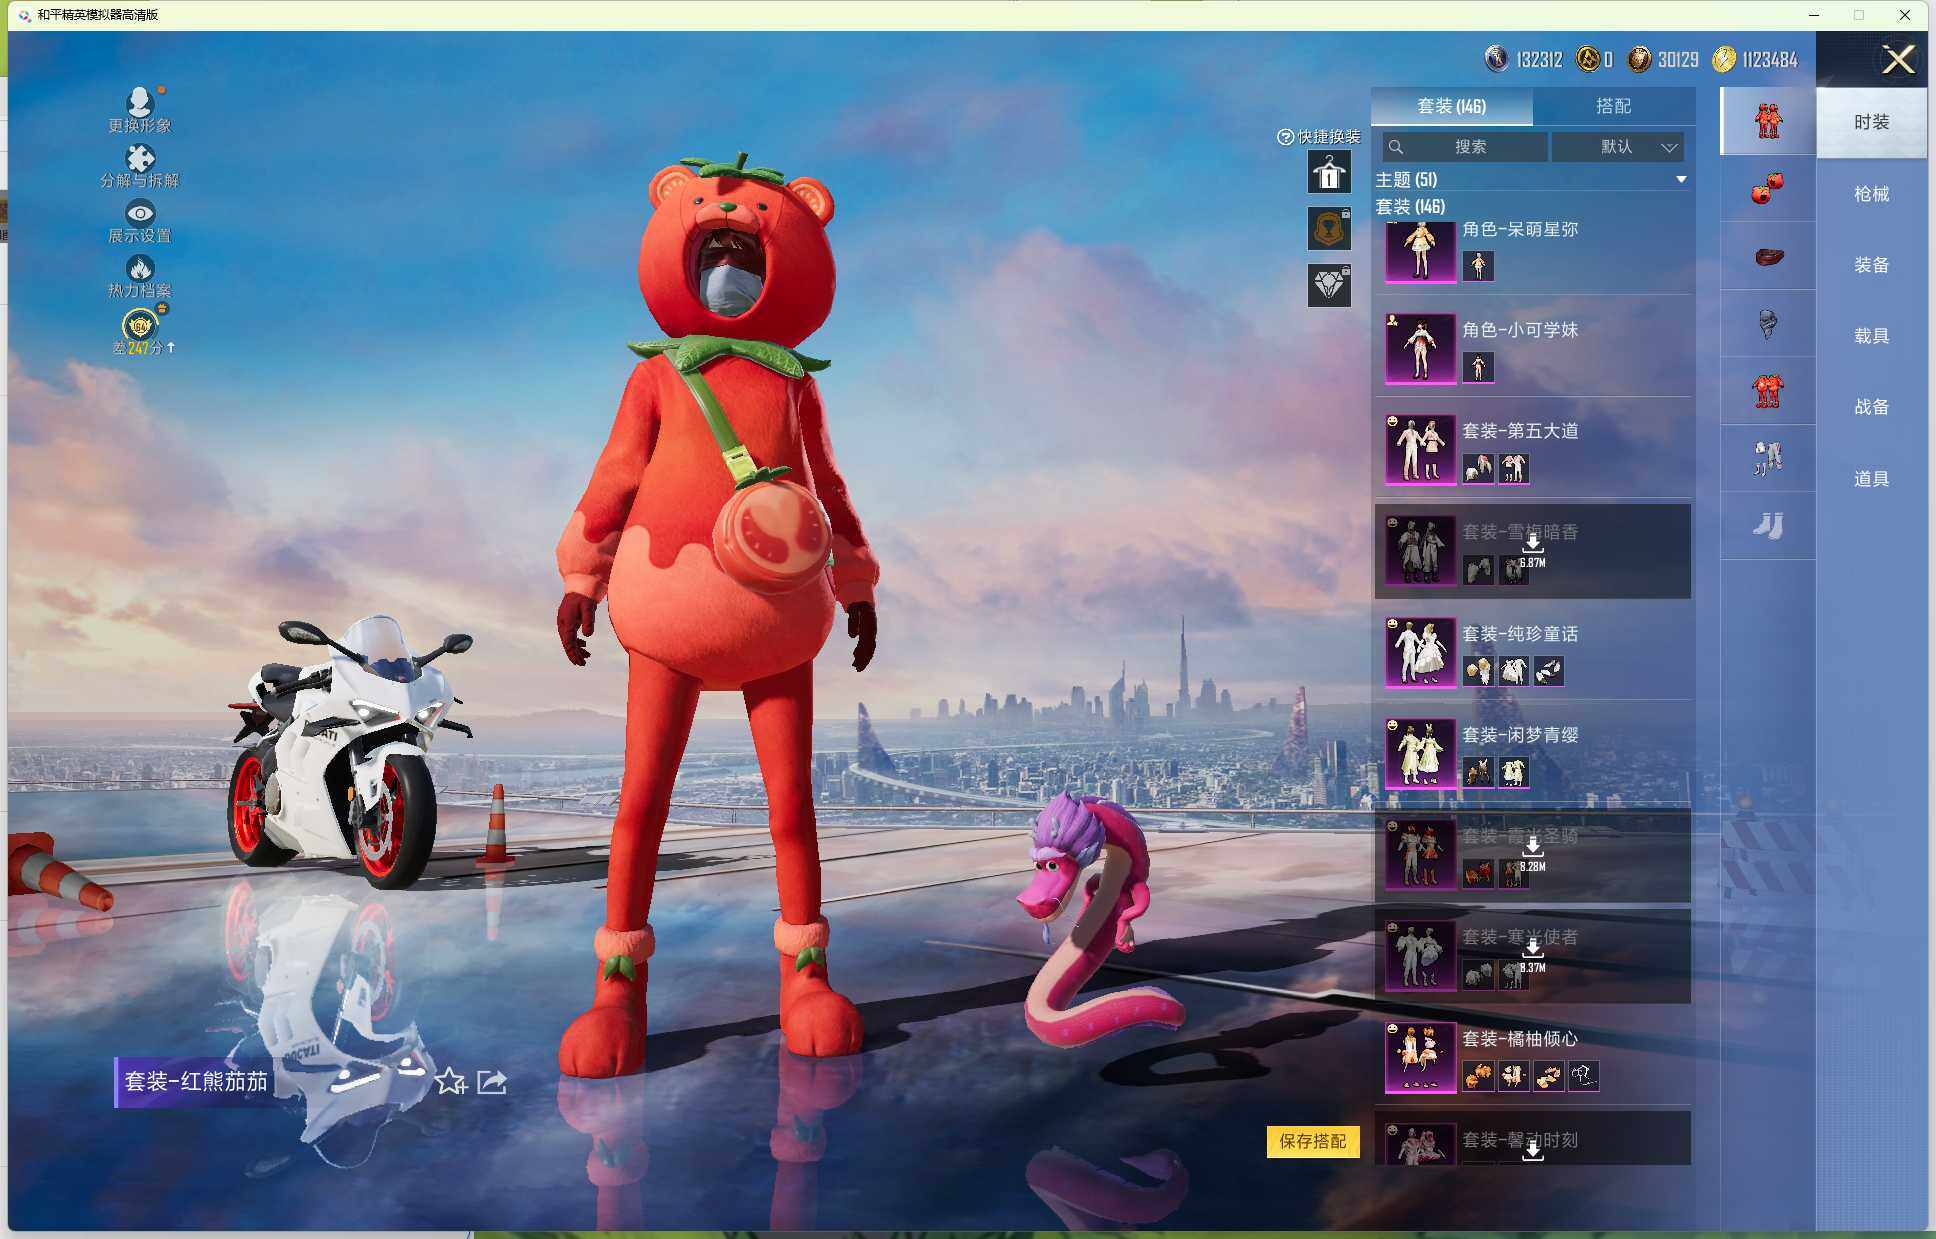Open the 枪械 menu category

click(1871, 194)
